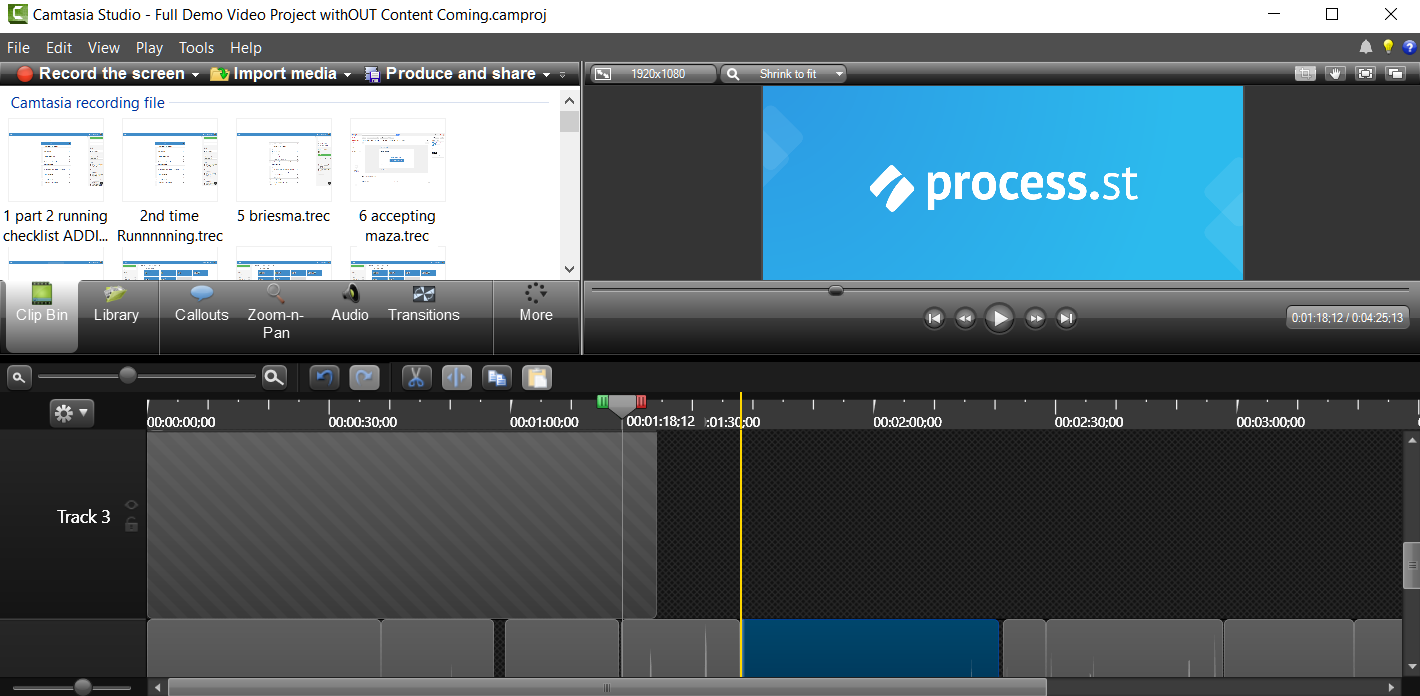This screenshot has width=1420, height=696.
Task: Select the large Track 3 clip
Action: pos(401,524)
